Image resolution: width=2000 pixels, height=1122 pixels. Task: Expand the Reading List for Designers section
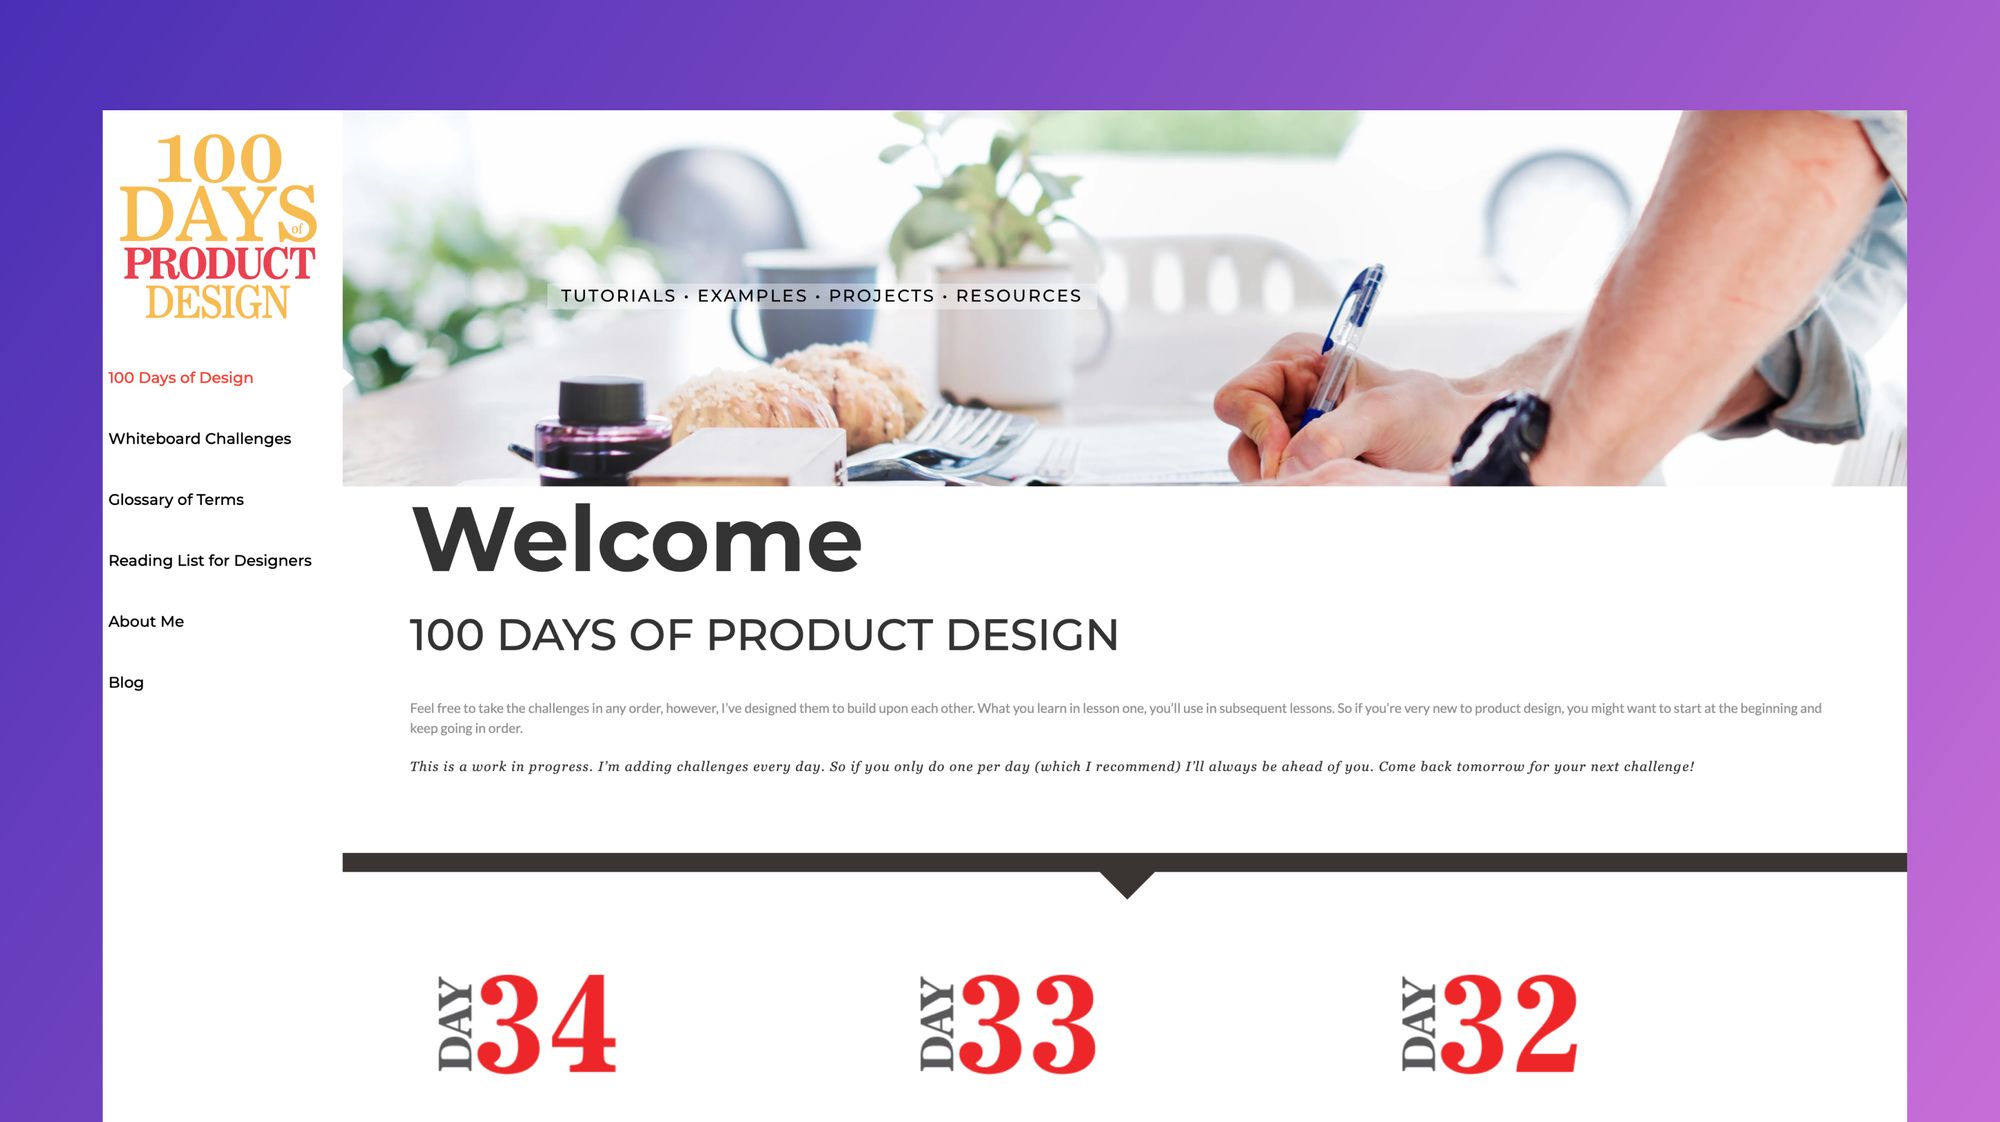pyautogui.click(x=209, y=559)
